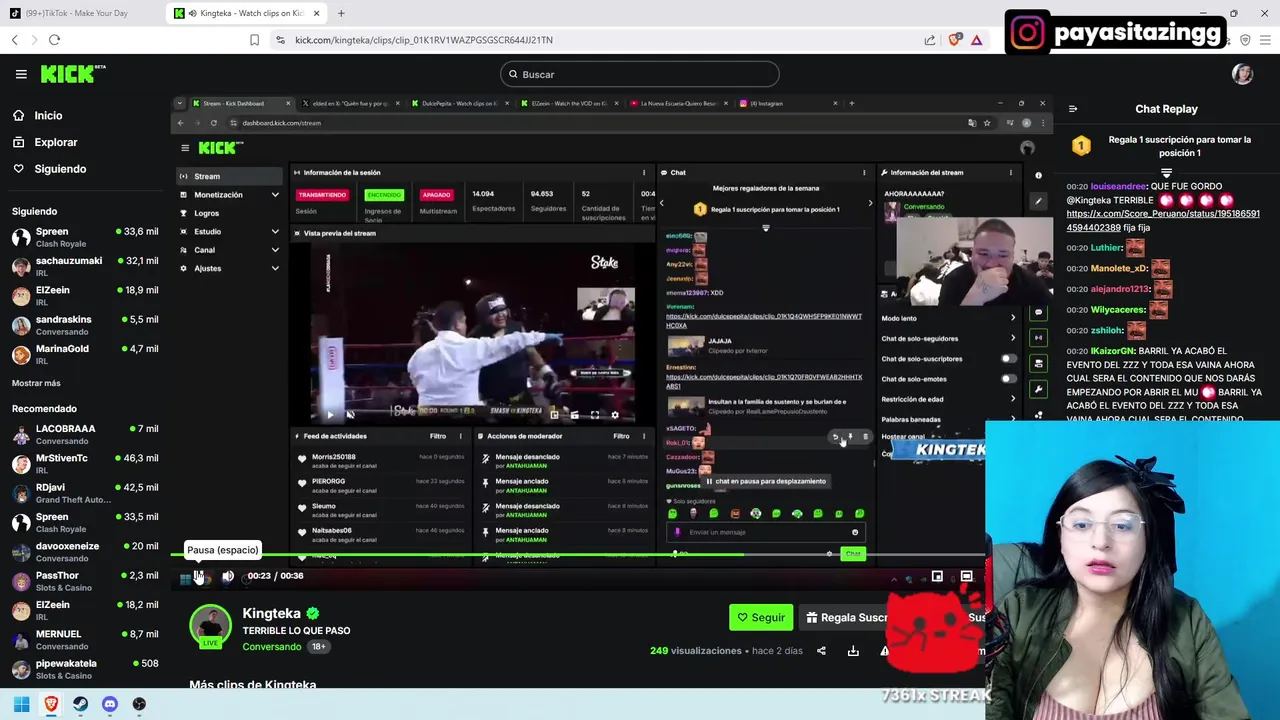1280x720 pixels.
Task: Open the x.com Score_Peruano link in chat
Action: point(1163,220)
